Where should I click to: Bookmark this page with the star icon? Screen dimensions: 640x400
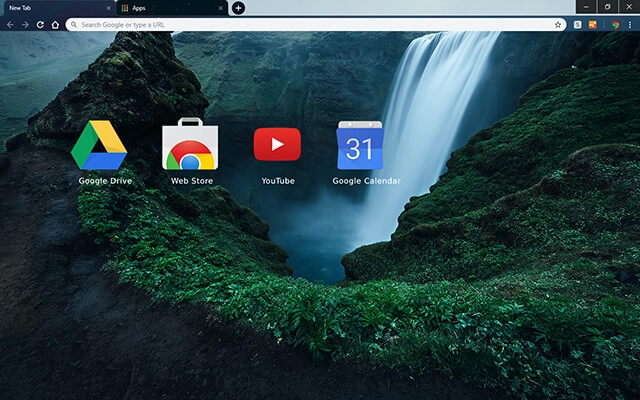pos(558,25)
